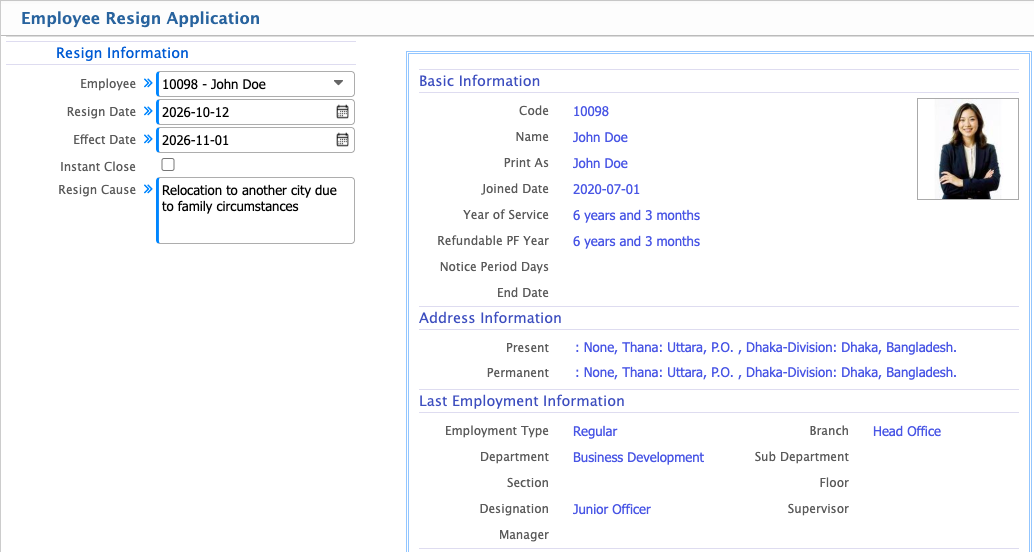Screen dimensions: 1034x552
Task: Click the Employee Resign Application page title
Action: click(140, 18)
